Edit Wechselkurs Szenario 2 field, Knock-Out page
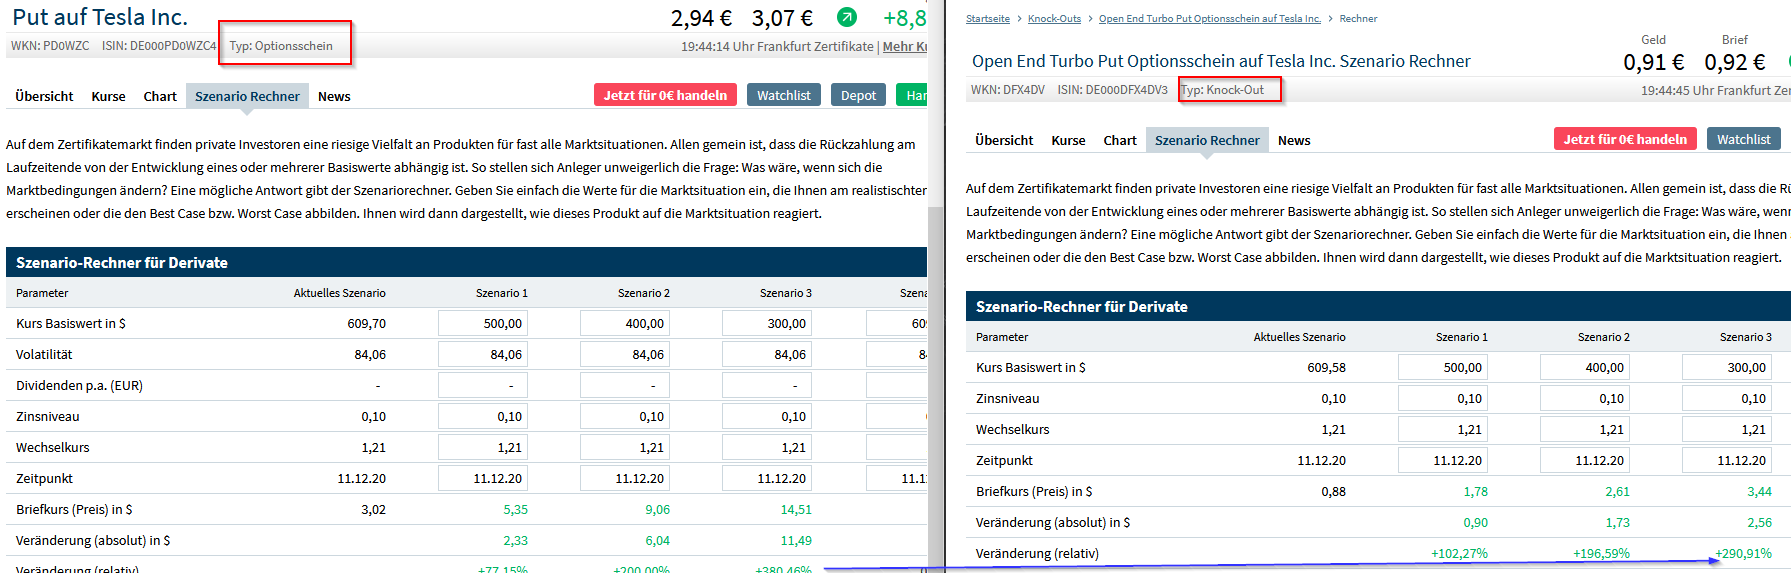This screenshot has width=1791, height=573. point(1584,429)
